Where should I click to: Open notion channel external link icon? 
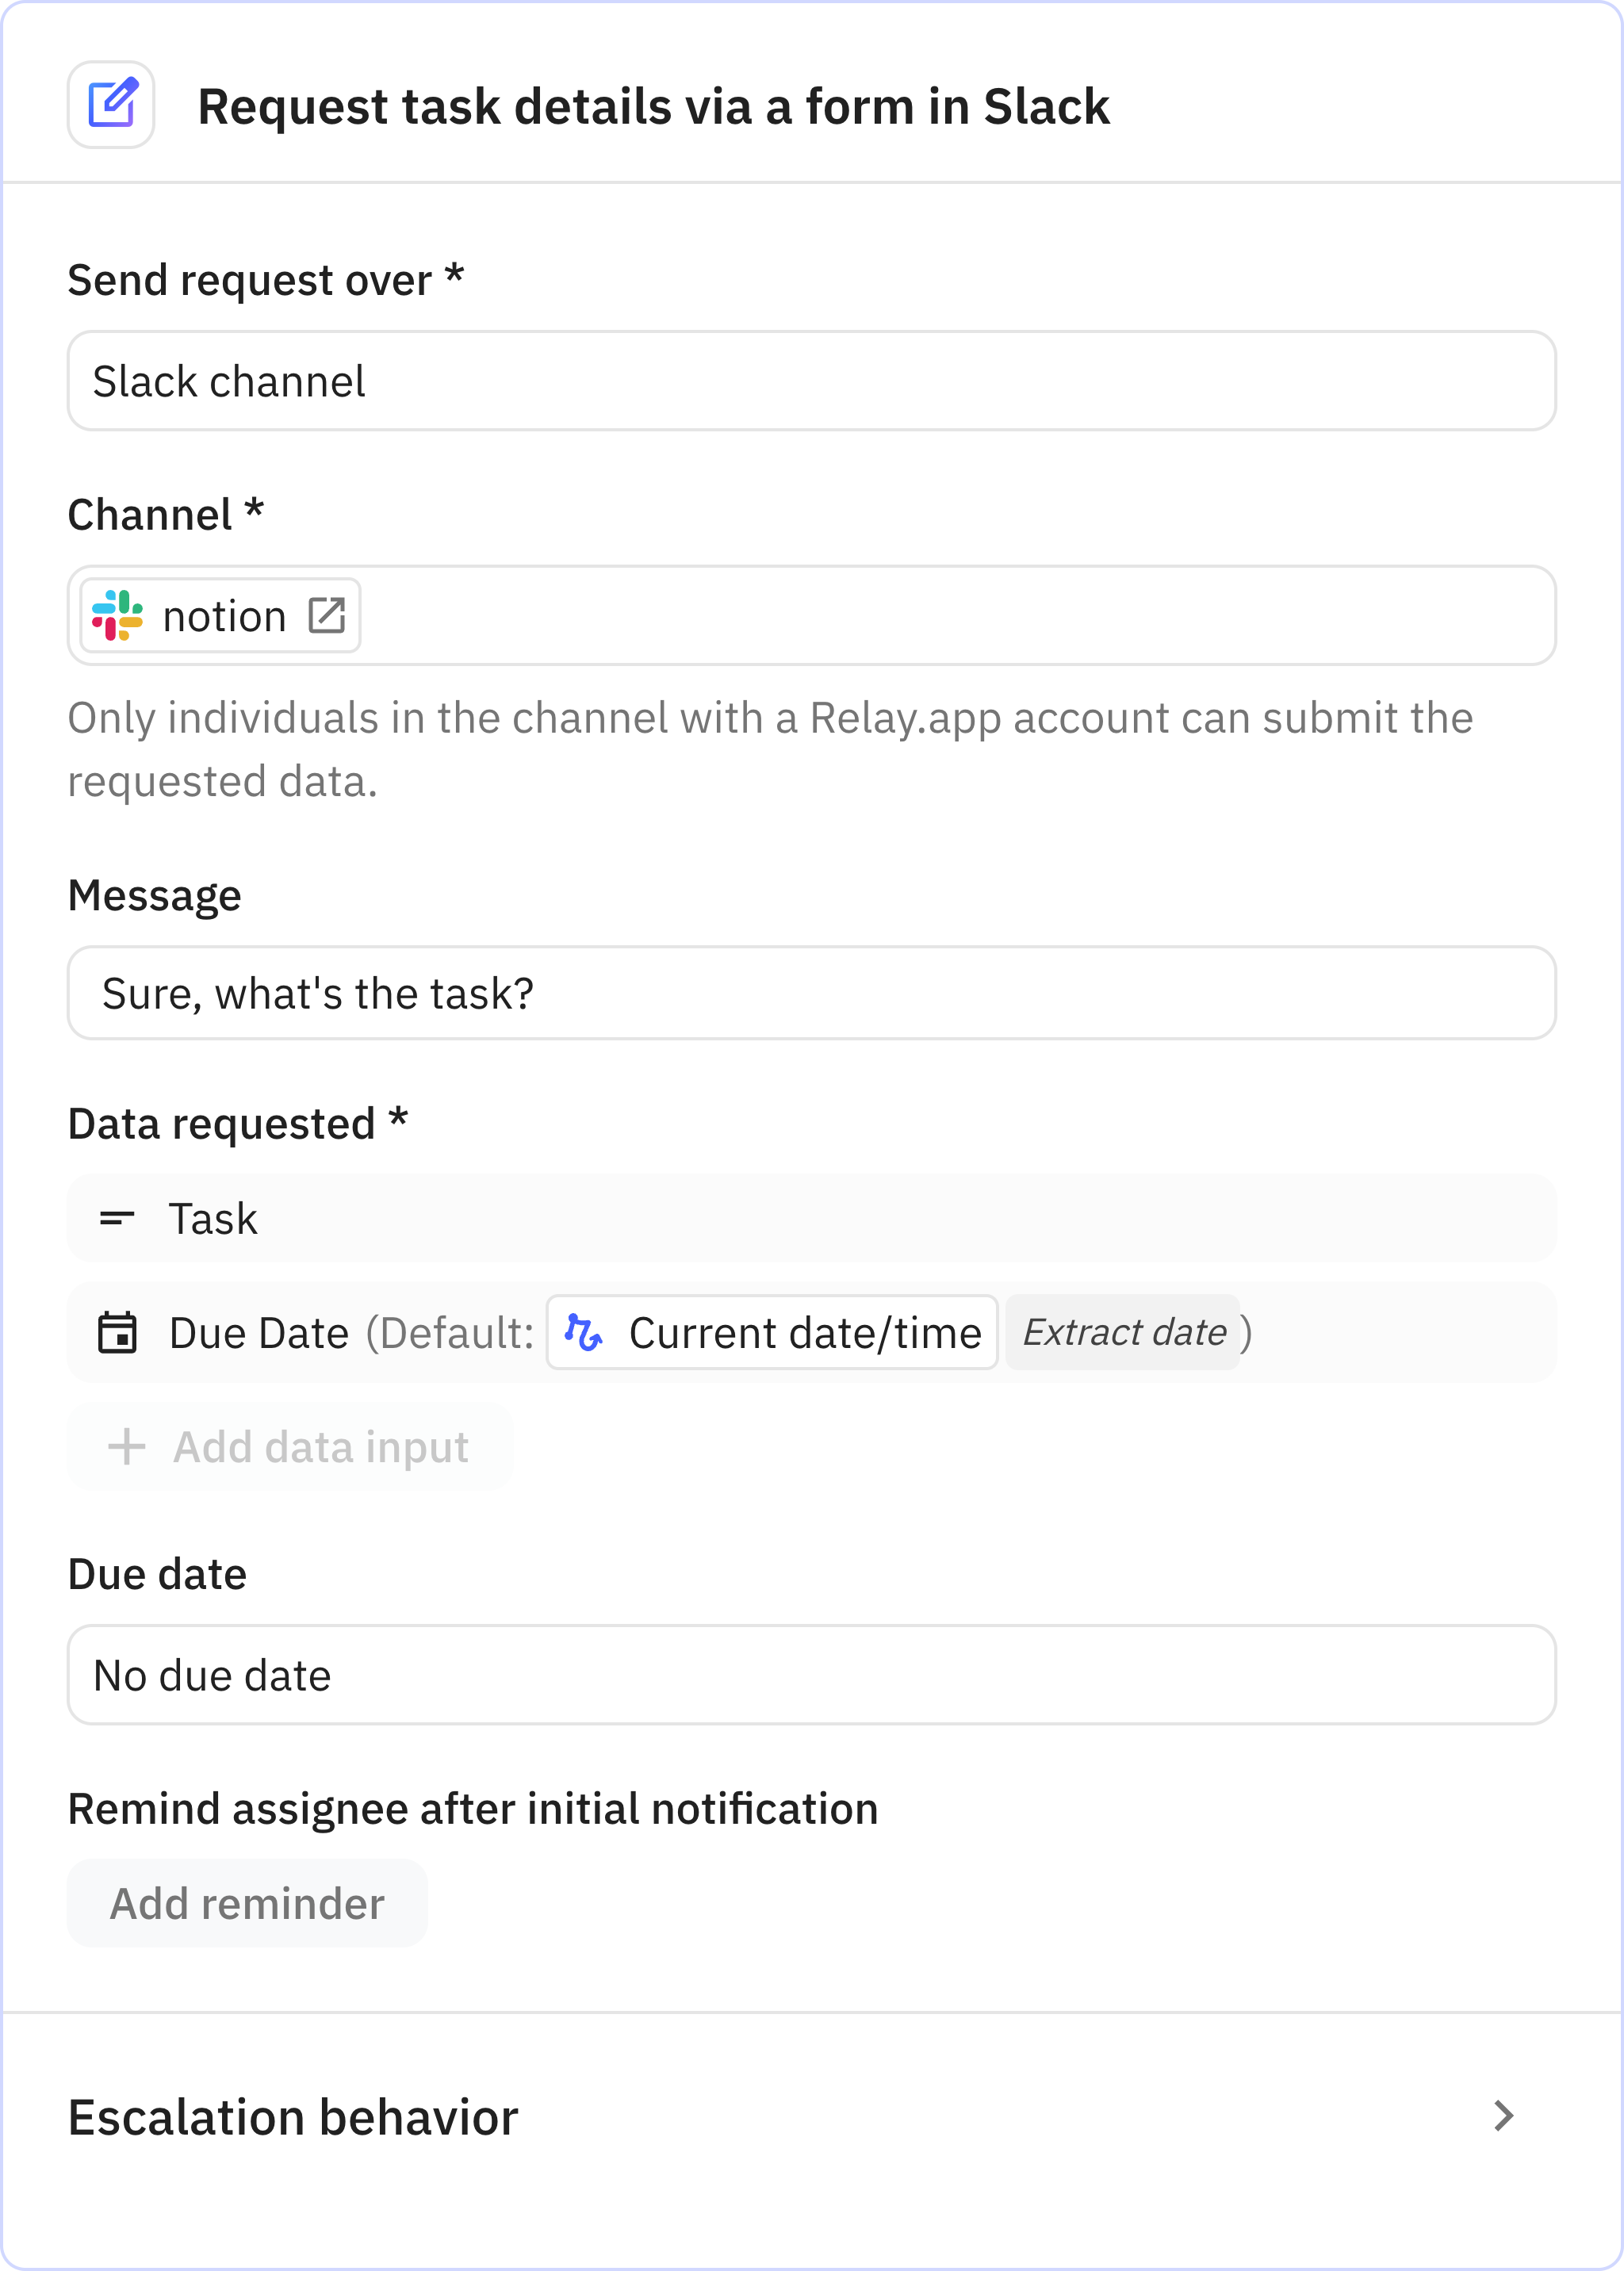click(326, 615)
